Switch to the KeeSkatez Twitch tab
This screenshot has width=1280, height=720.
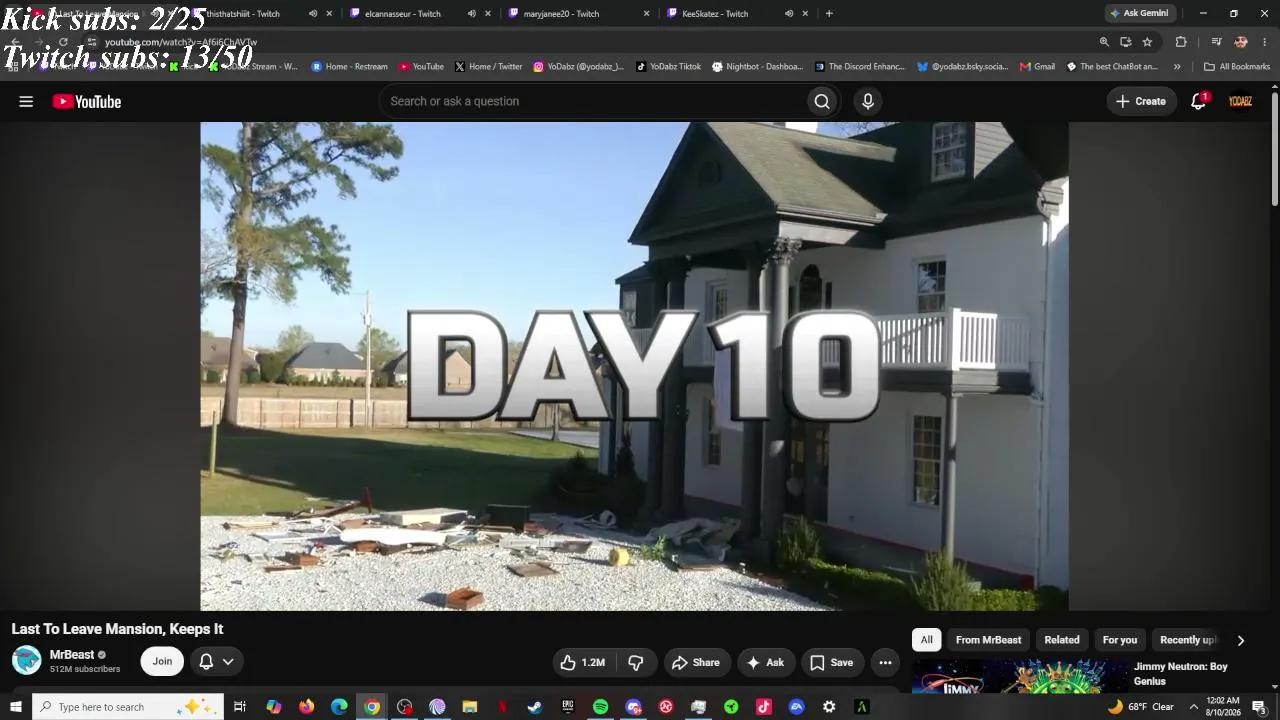[715, 13]
